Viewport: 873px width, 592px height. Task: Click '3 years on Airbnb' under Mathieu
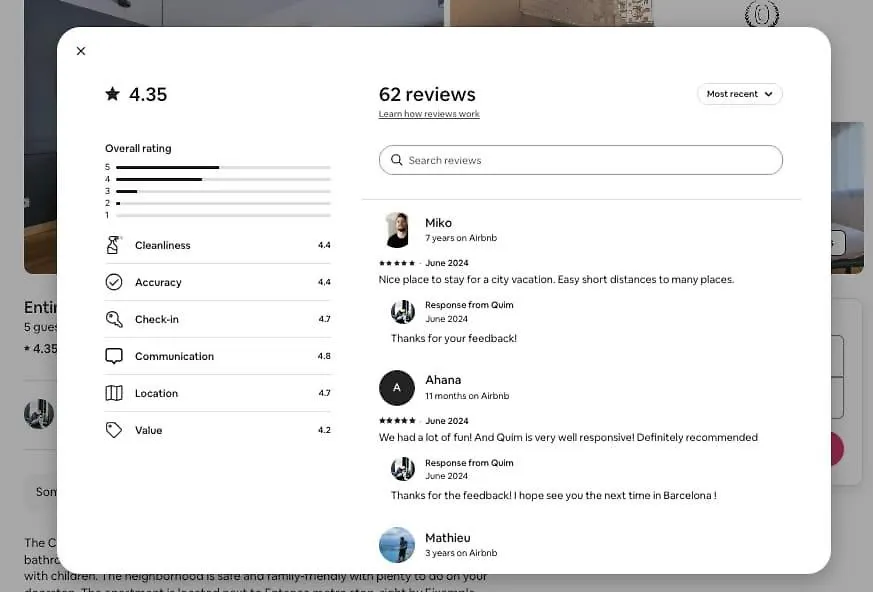[x=461, y=553]
